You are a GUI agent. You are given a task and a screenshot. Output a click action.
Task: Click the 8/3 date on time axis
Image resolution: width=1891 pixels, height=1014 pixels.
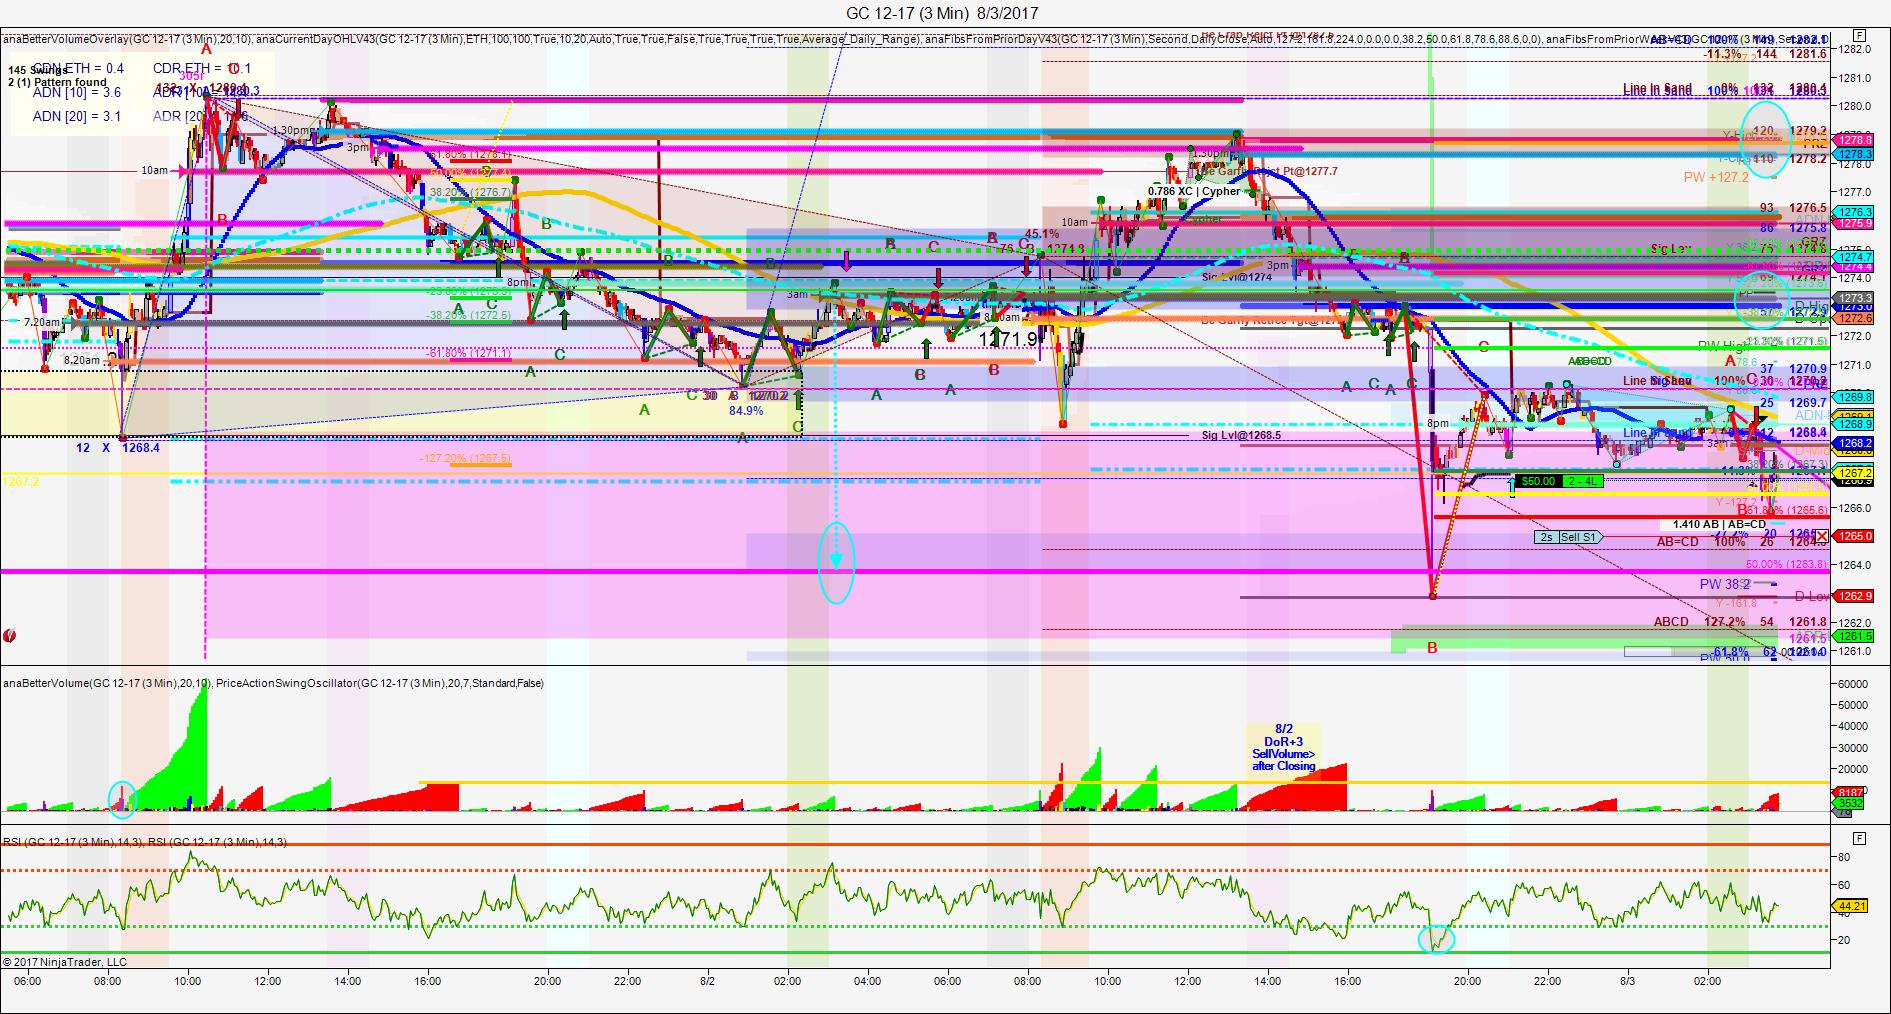pyautogui.click(x=1628, y=981)
